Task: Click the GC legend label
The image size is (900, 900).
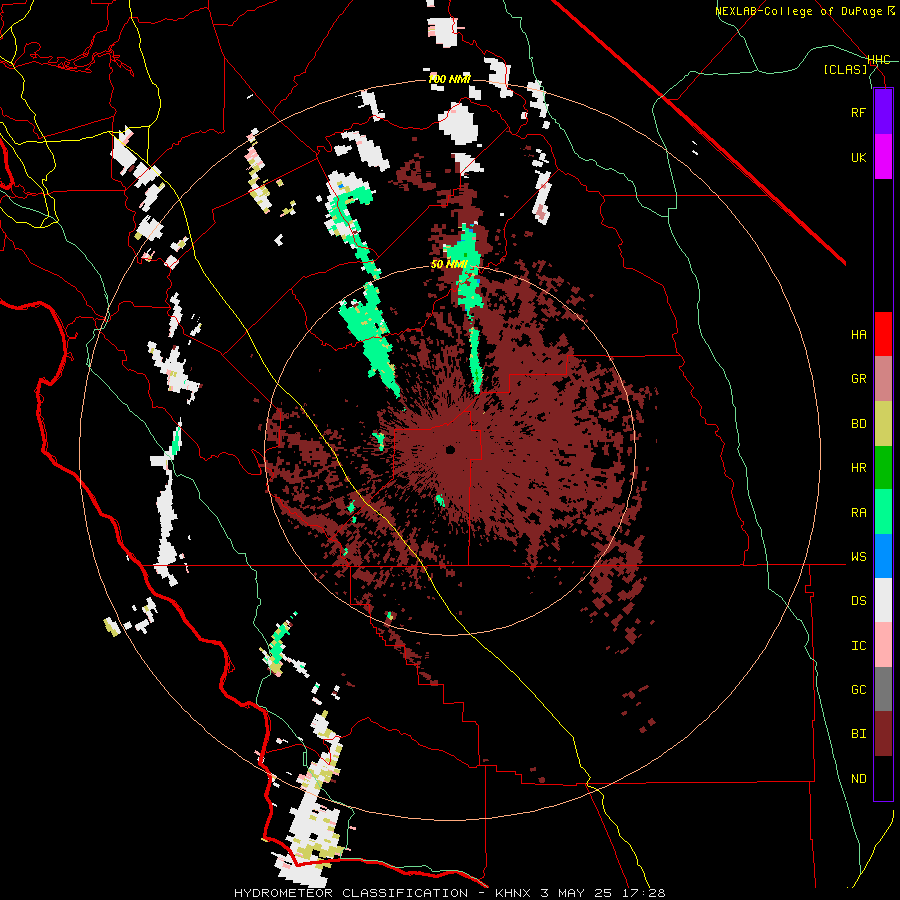Action: (x=858, y=689)
